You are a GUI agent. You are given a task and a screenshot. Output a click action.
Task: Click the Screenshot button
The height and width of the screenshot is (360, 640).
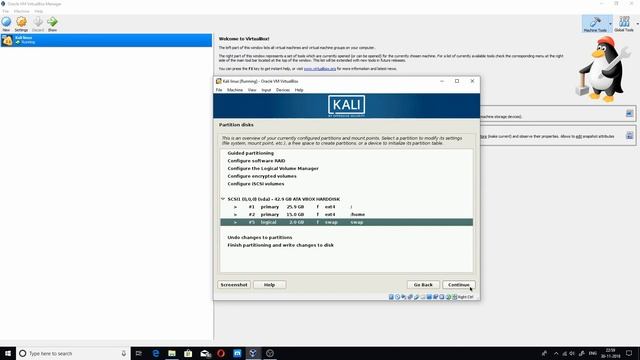coord(234,284)
